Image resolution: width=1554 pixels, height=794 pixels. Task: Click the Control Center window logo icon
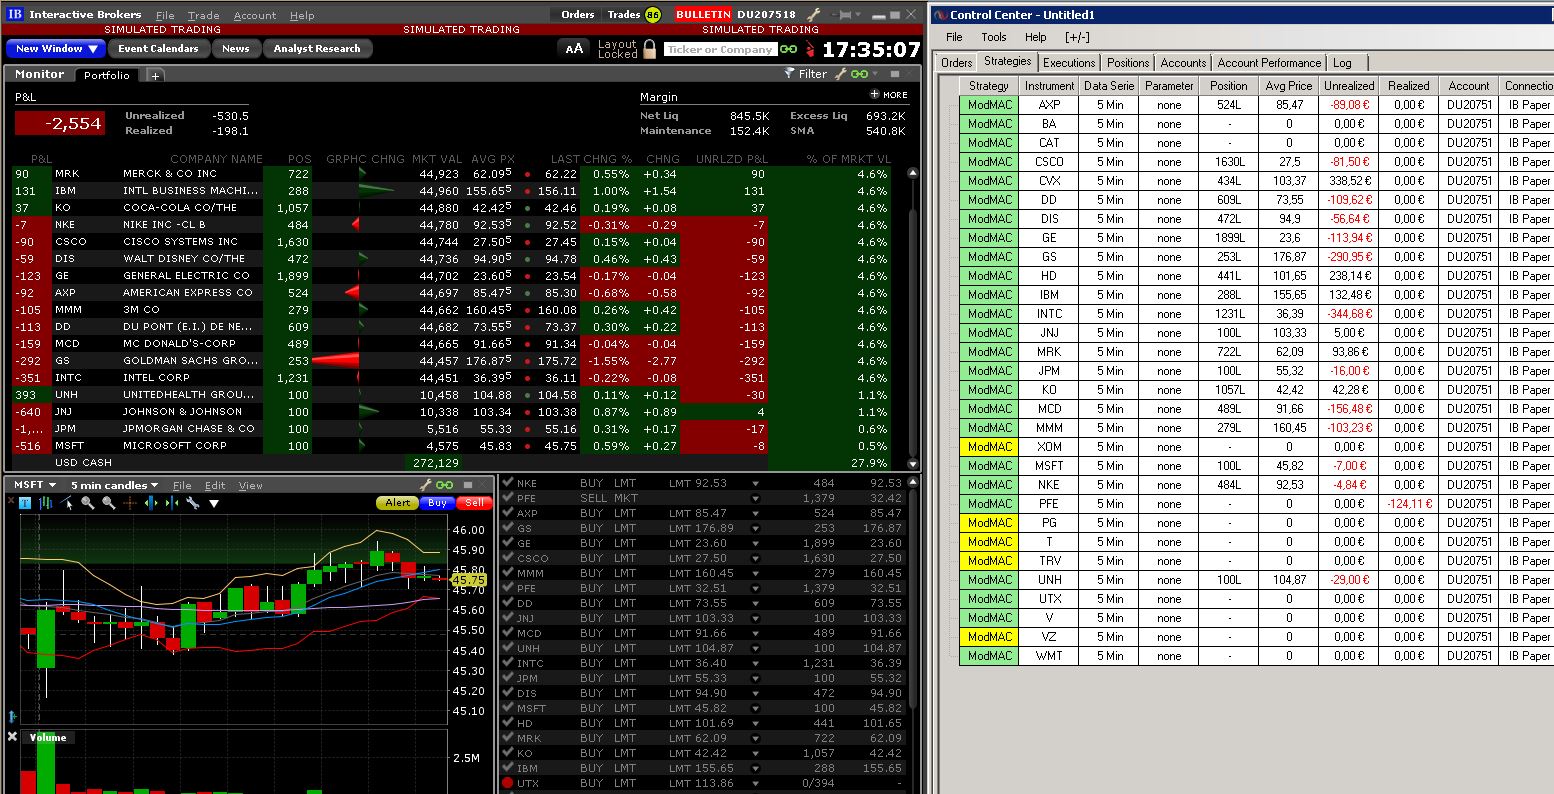tap(939, 15)
